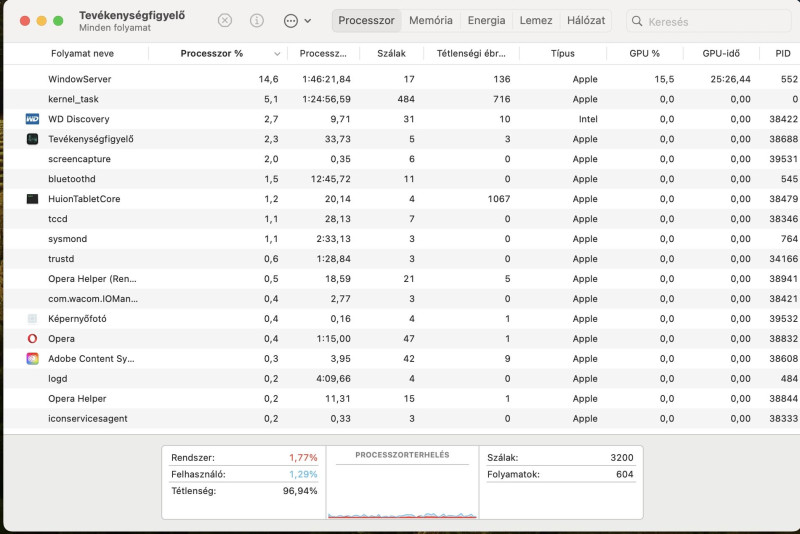Image resolution: width=800 pixels, height=534 pixels.
Task: Select the screencapture process
Action: point(79,159)
